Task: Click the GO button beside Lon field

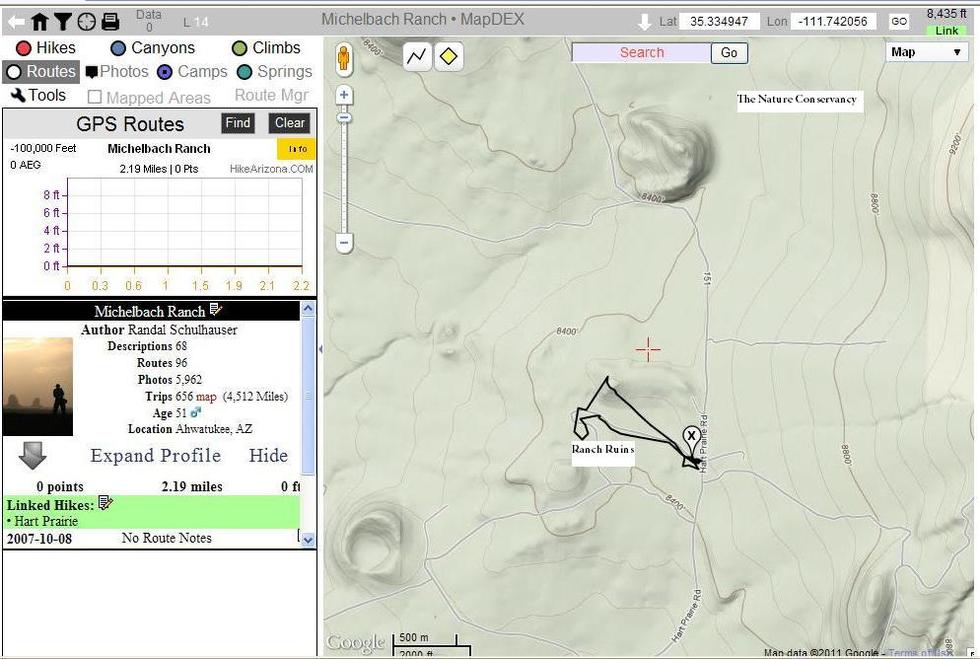Action: click(899, 22)
